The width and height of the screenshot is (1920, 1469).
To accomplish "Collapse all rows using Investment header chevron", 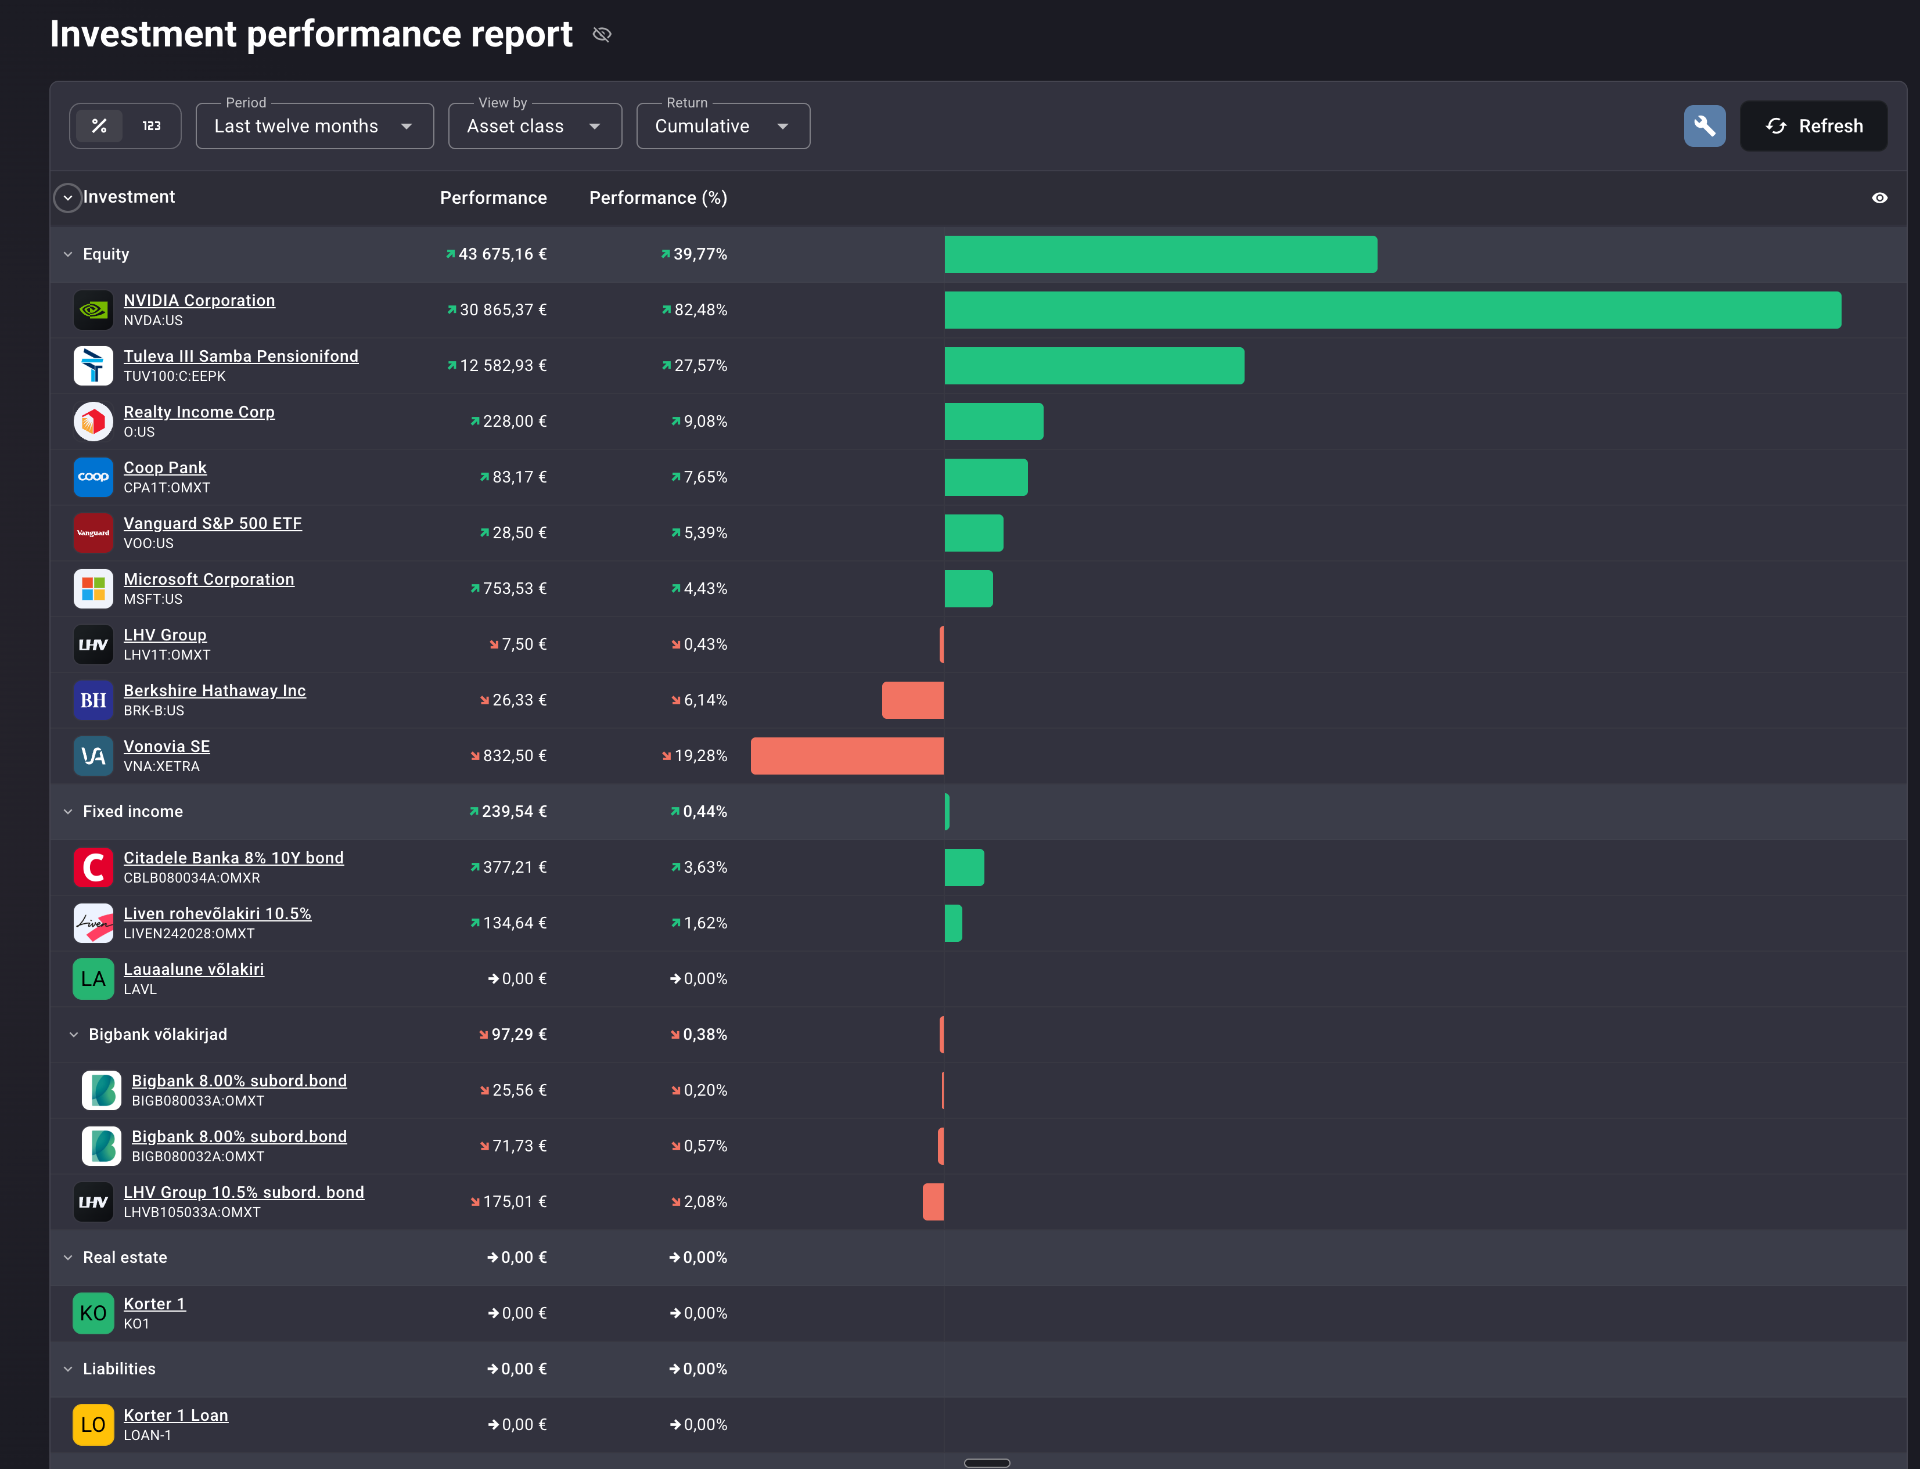I will click(67, 198).
